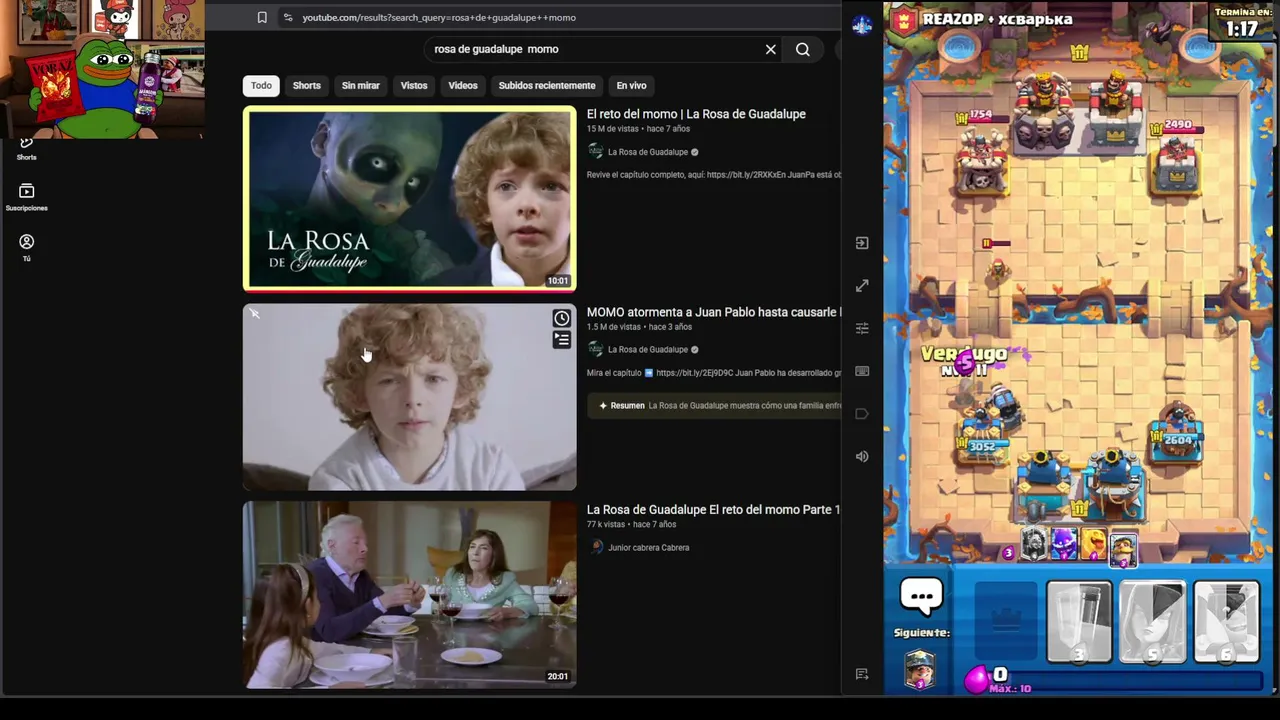The height and width of the screenshot is (720, 1280).
Task: Click title 'El reto del momo | La Rosa de Guadalupe'
Action: [696, 114]
